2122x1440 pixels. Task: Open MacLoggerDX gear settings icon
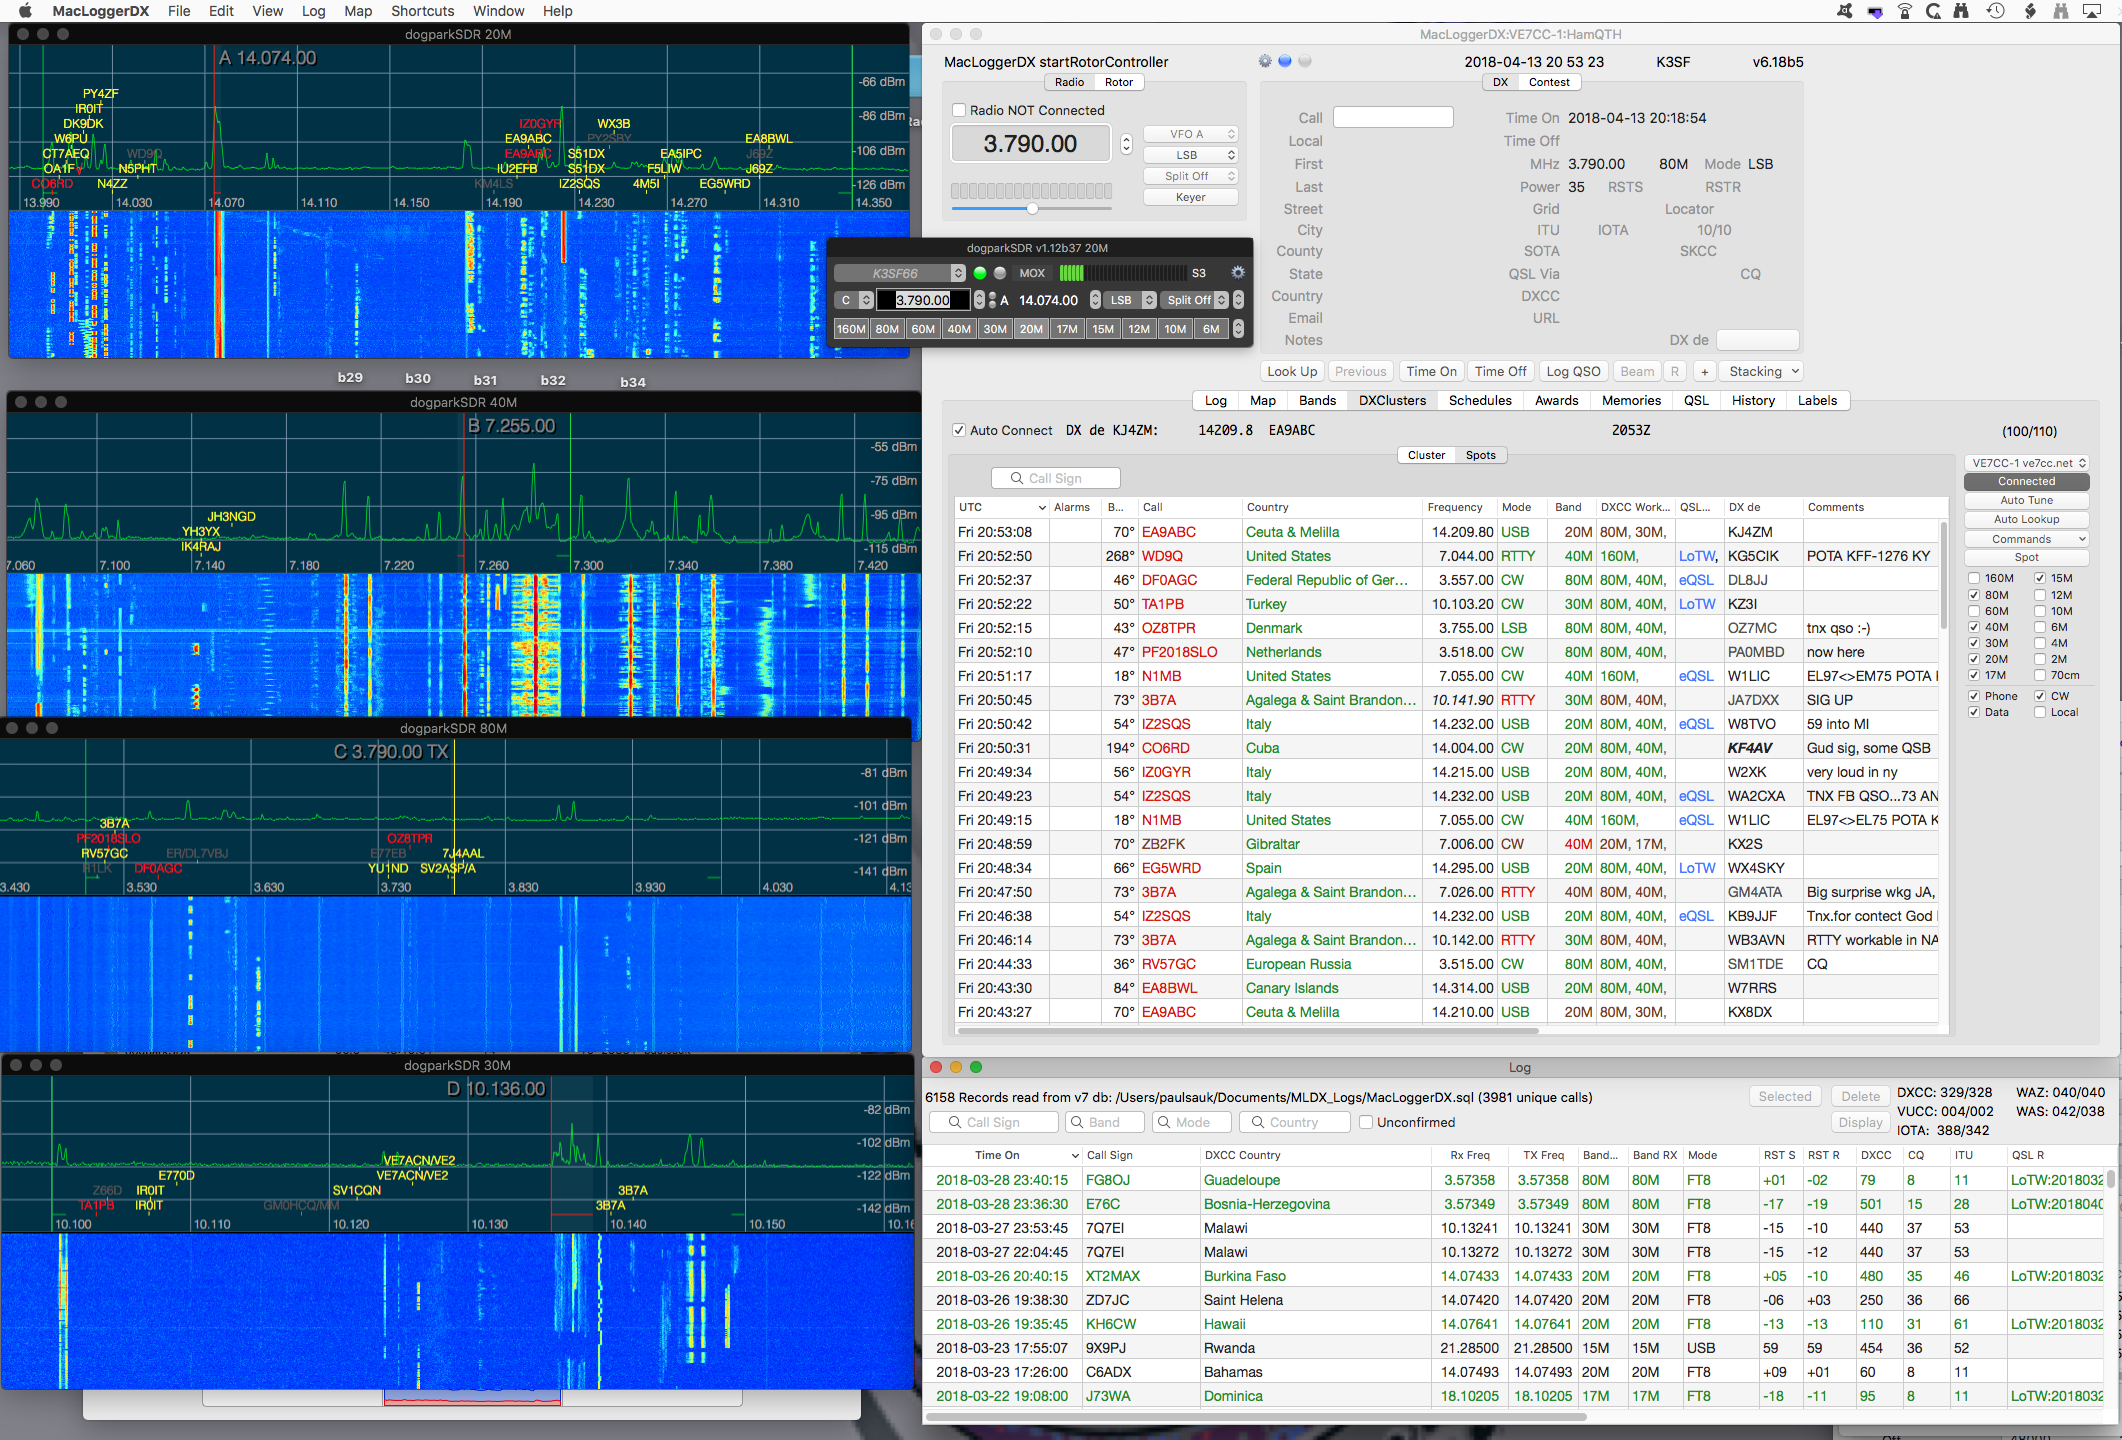pyautogui.click(x=1265, y=61)
